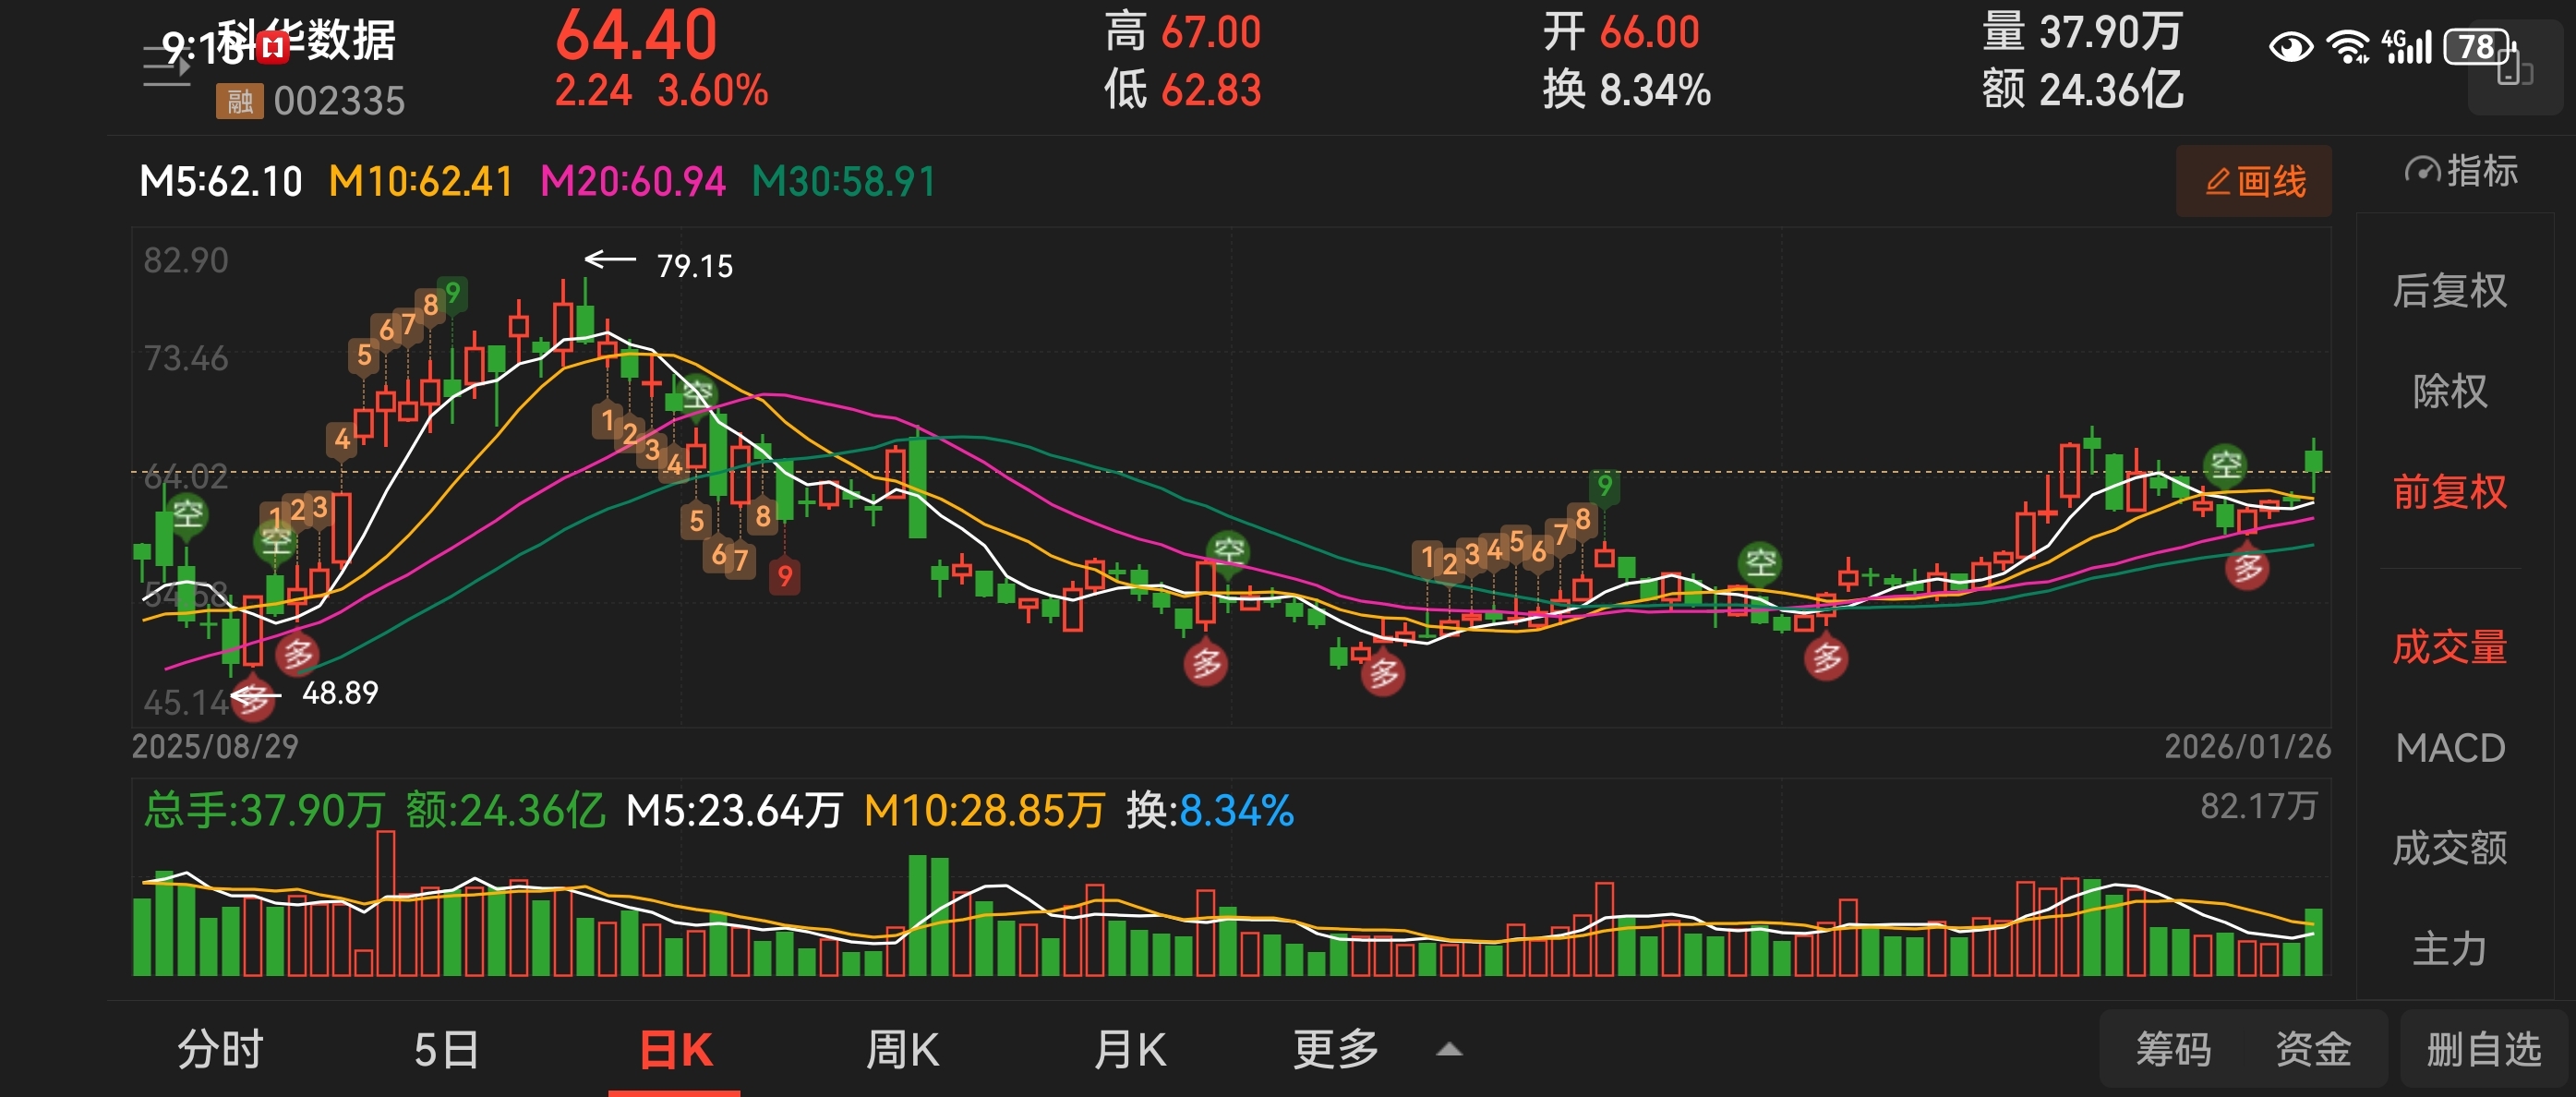The width and height of the screenshot is (2576, 1097).
Task: Tap the 融 margin trading badge
Action: pos(239,101)
